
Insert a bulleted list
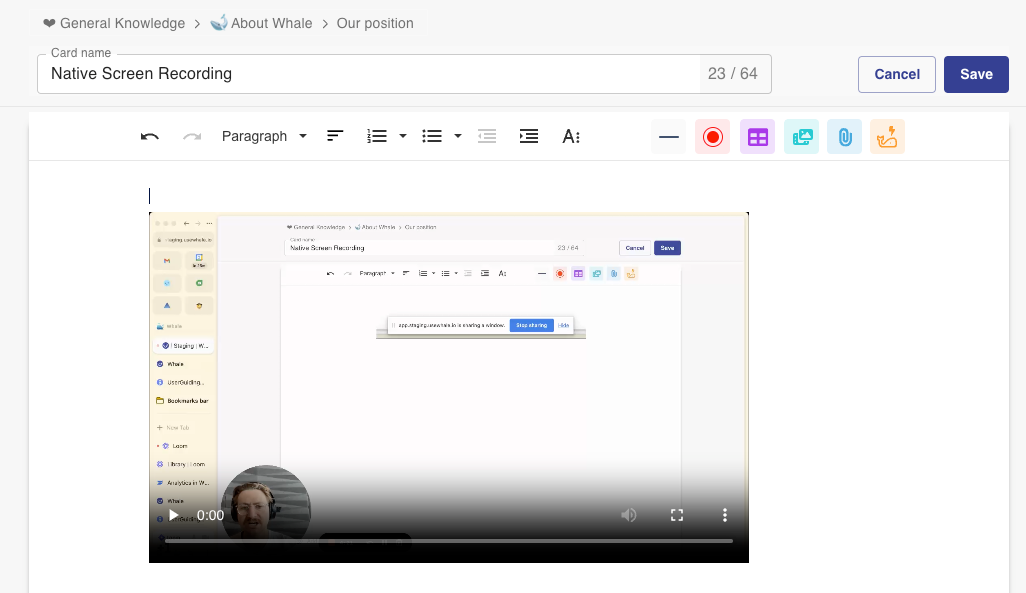(x=432, y=136)
